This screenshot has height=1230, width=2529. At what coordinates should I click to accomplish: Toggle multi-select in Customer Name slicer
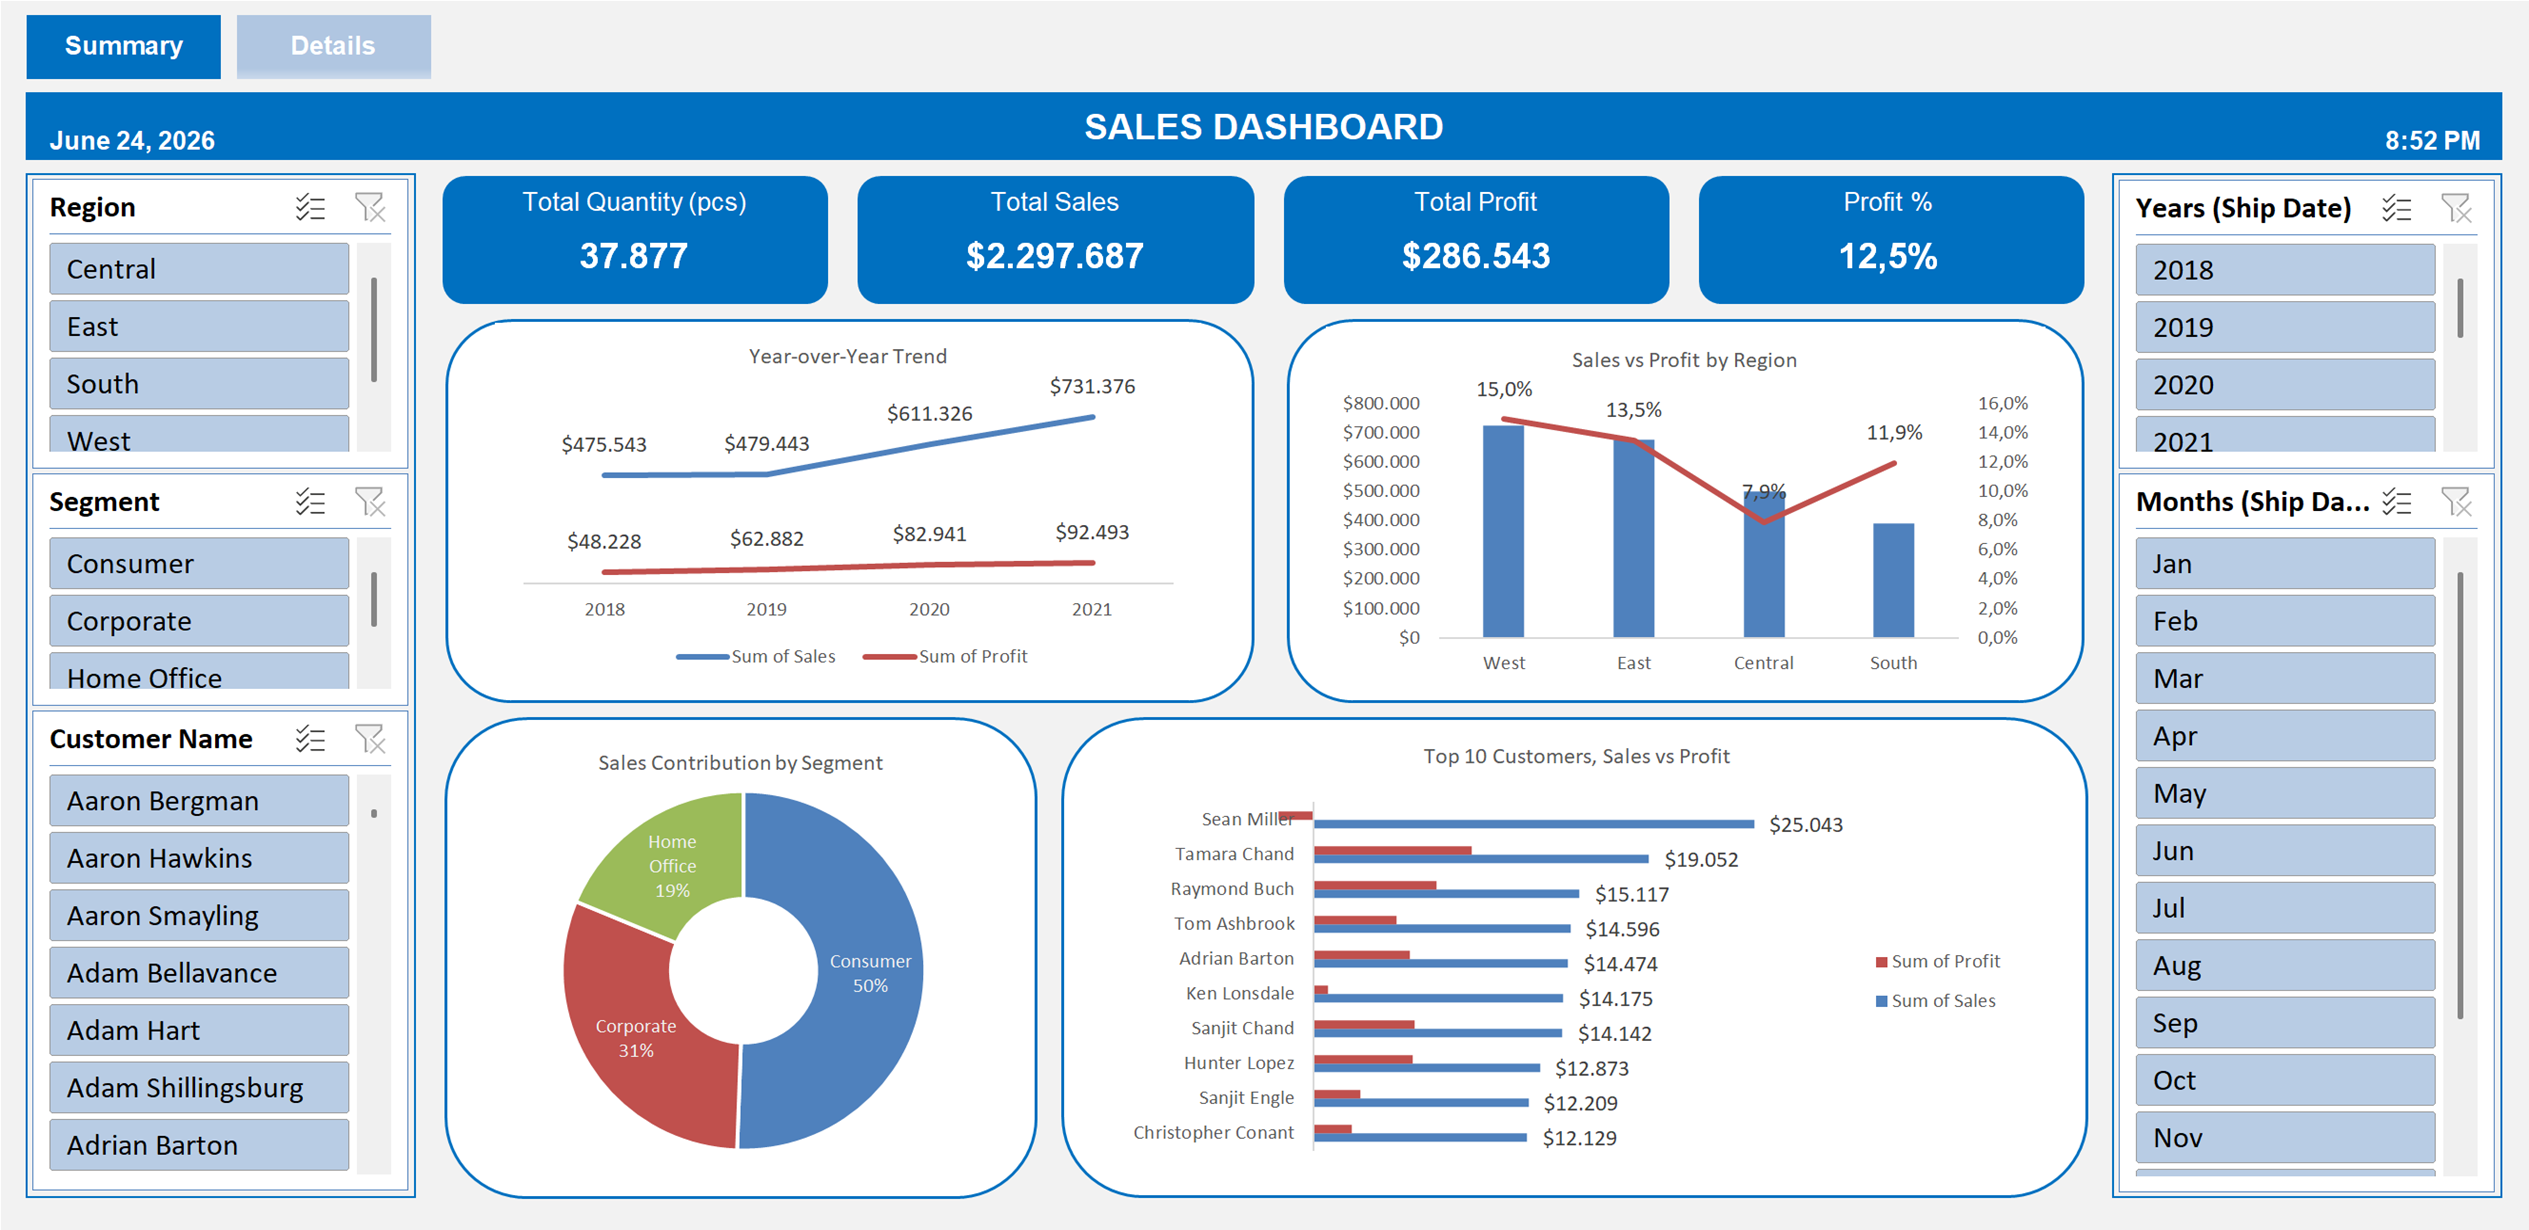(310, 739)
